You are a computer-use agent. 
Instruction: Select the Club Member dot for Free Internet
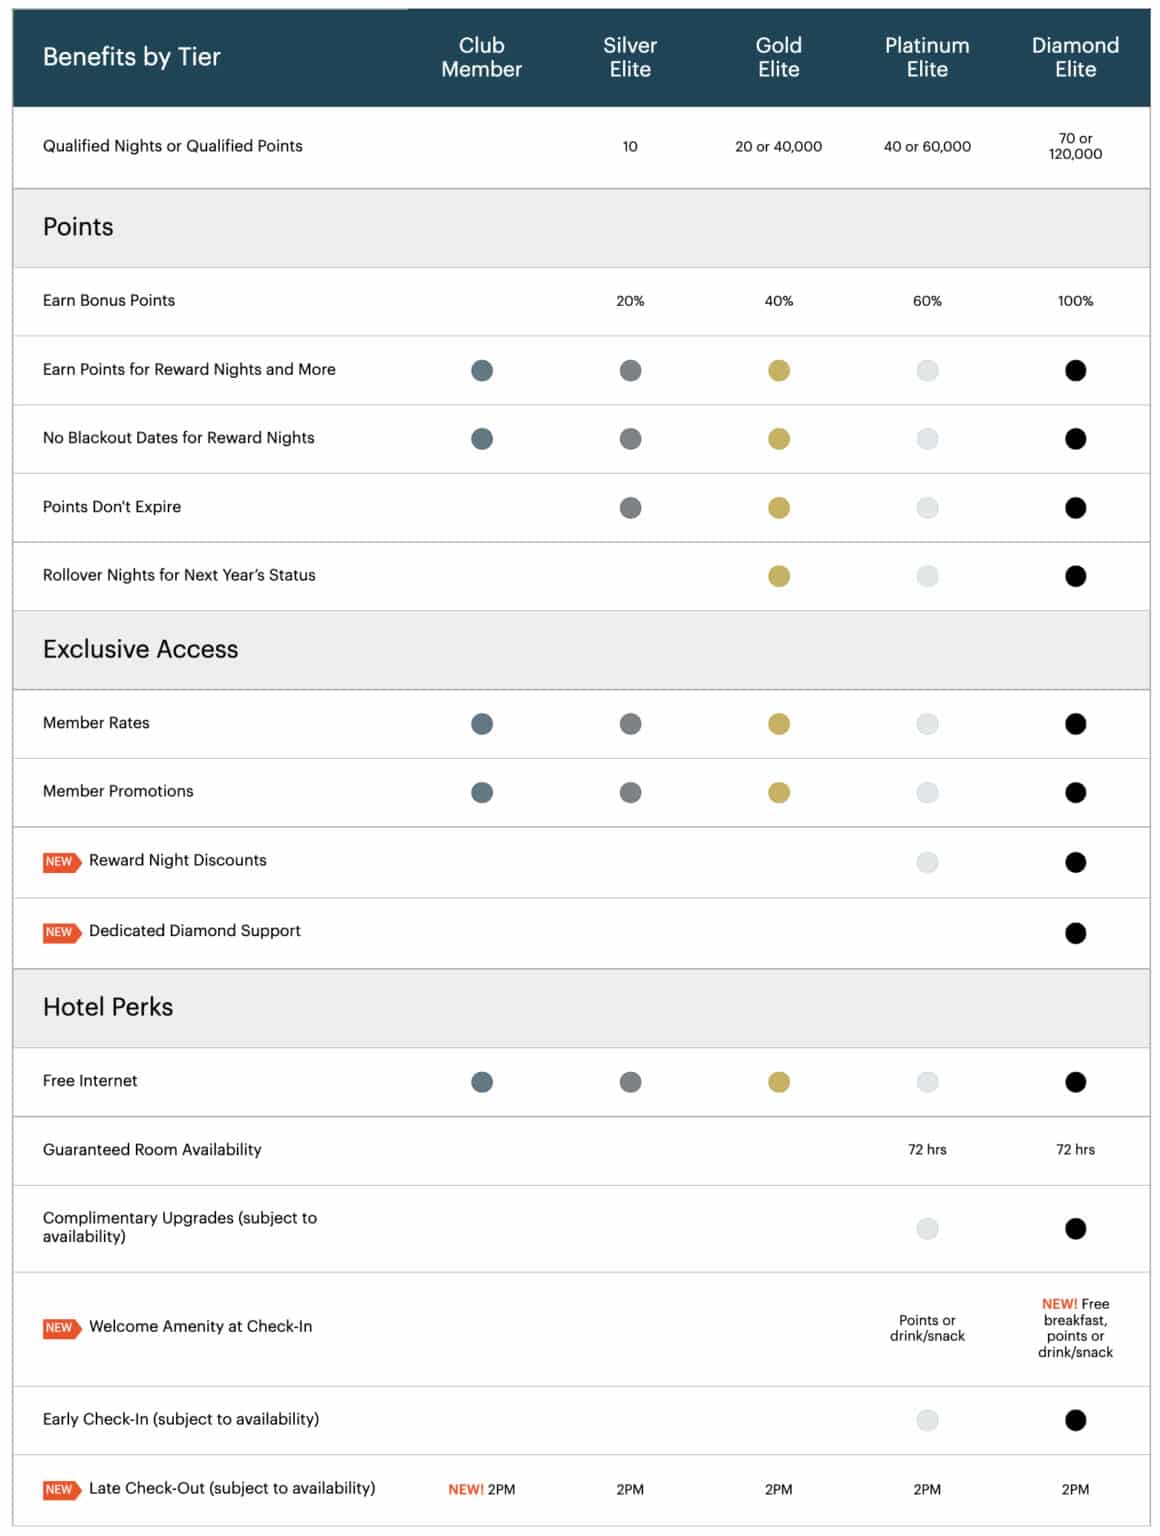point(481,1081)
